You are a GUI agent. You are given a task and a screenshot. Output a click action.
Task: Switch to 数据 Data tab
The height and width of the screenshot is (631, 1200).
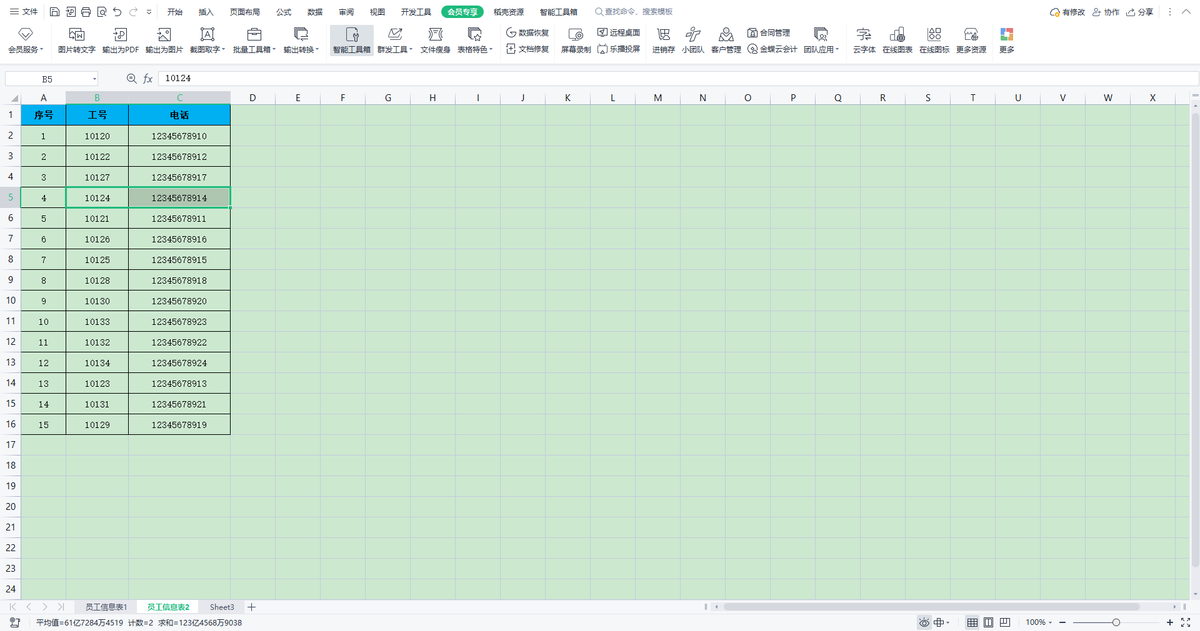point(315,12)
